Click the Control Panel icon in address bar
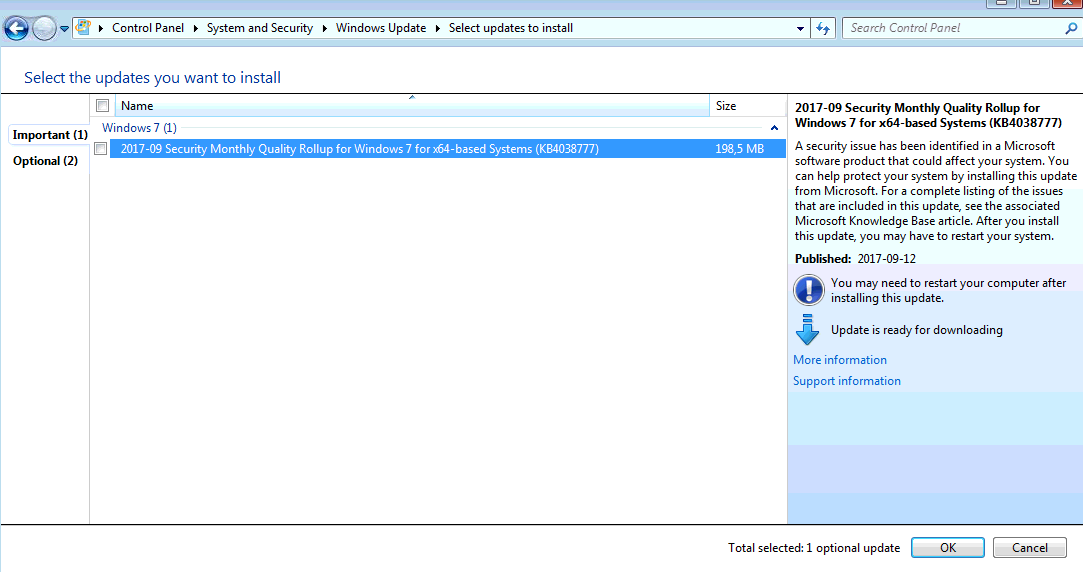Screen dimensions: 1083x572 [x=84, y=28]
